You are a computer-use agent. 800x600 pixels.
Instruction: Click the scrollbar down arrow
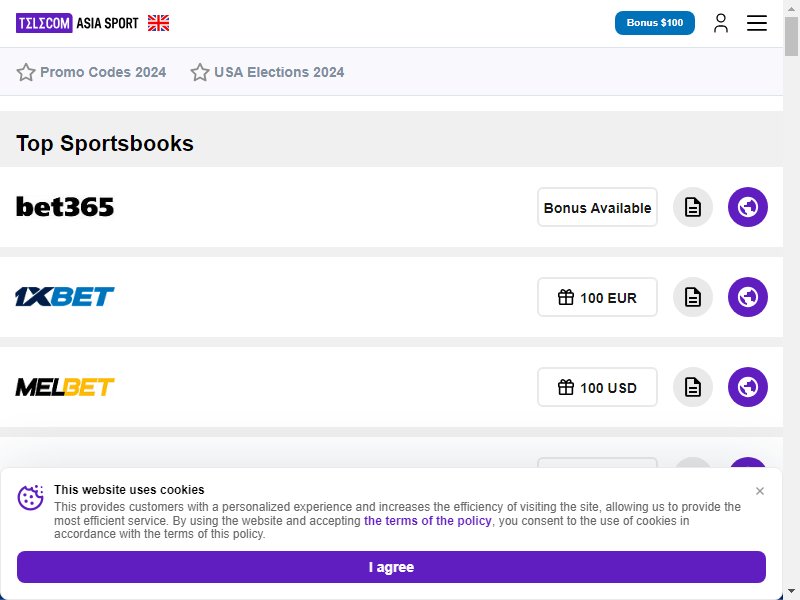pos(791,592)
